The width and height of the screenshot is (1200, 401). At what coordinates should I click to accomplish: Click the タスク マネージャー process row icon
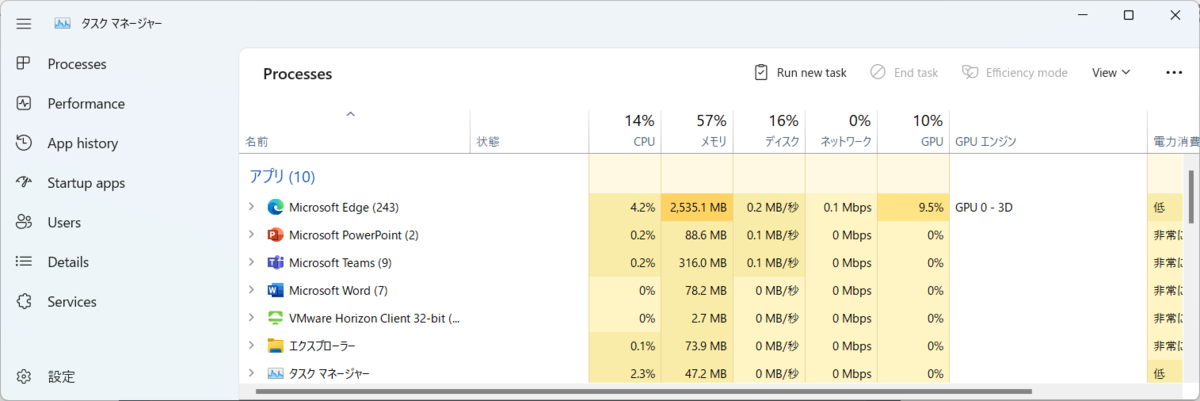[276, 373]
